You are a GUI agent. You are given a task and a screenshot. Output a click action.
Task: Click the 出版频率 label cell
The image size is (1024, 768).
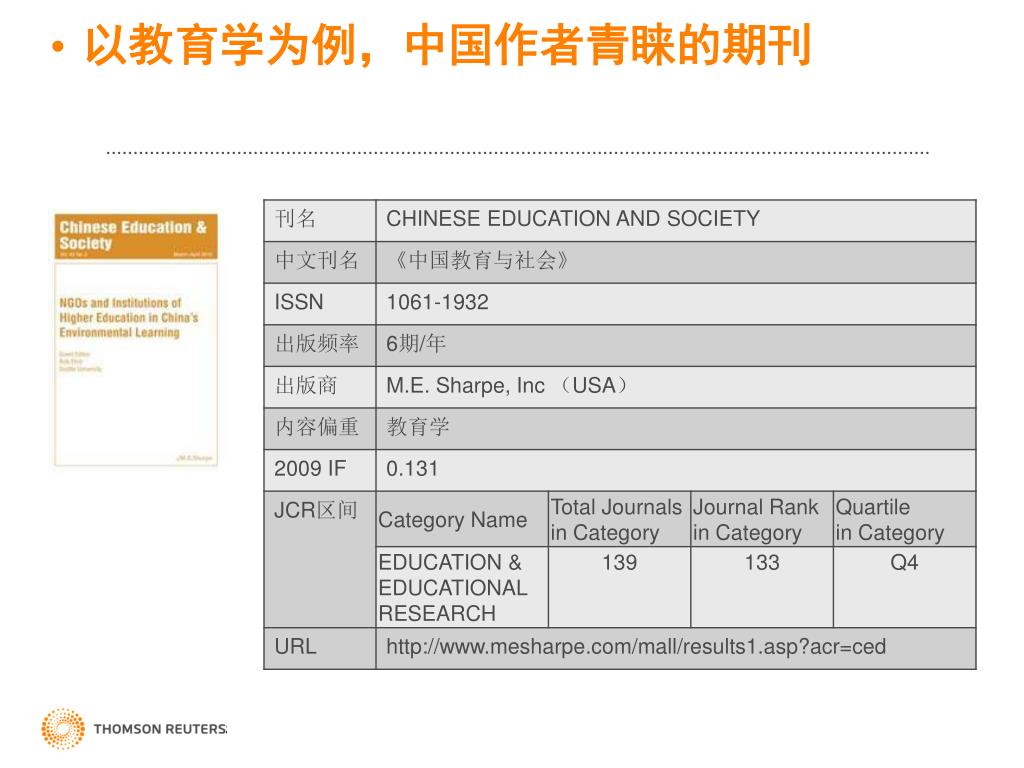[320, 345]
